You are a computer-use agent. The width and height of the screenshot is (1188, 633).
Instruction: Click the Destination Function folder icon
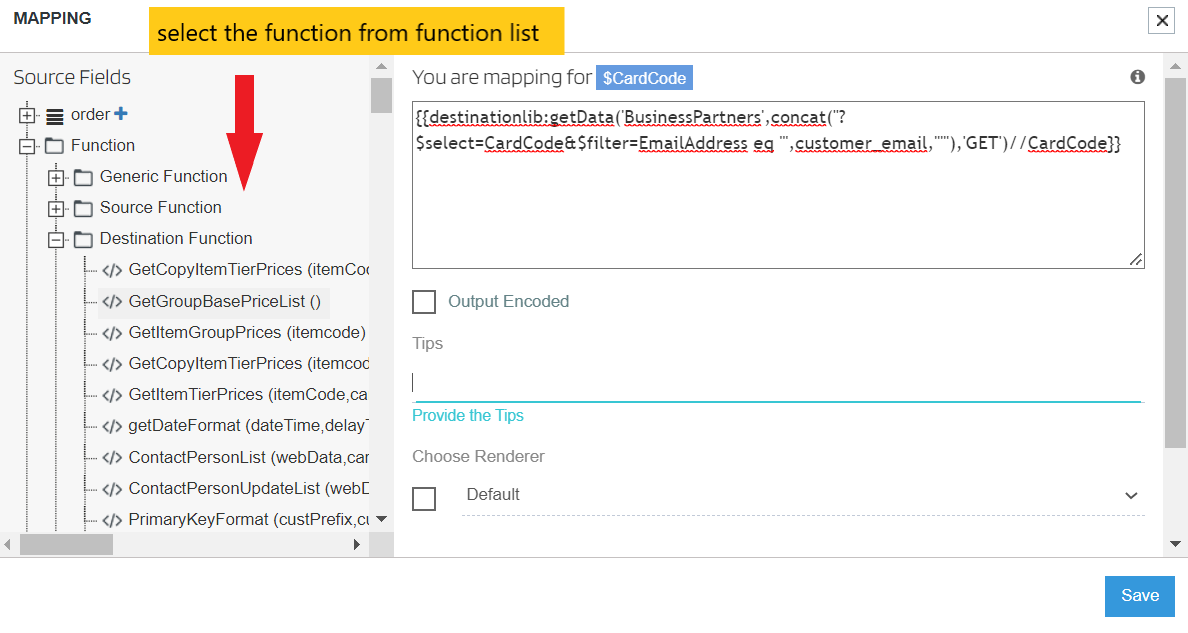(84, 239)
